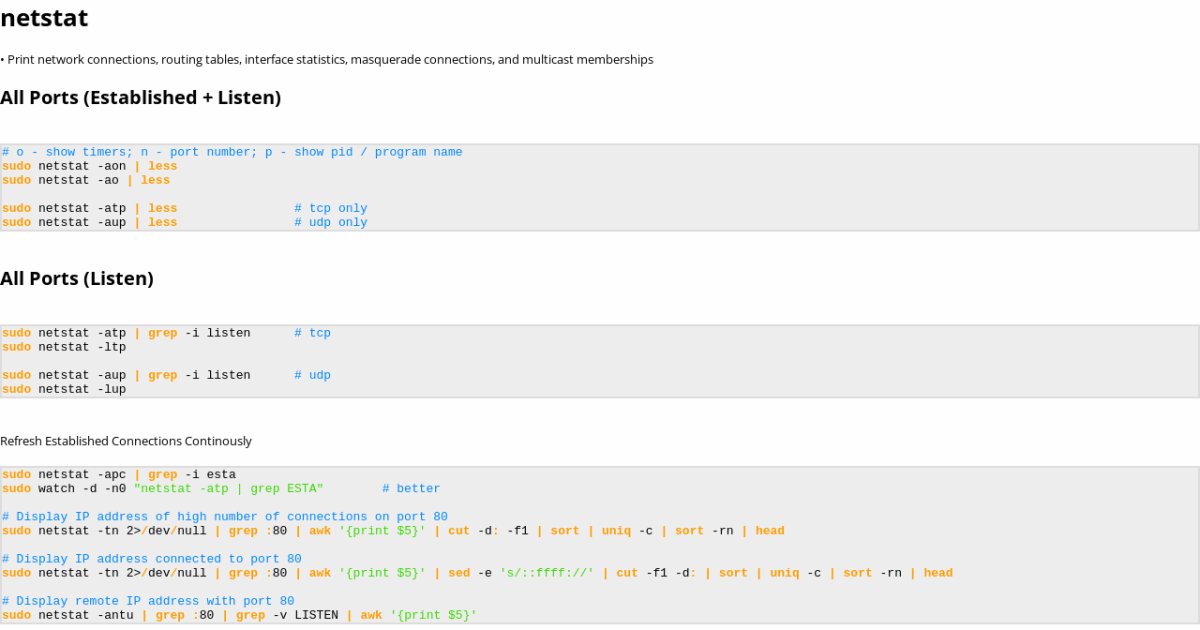The image size is (1200, 630).
Task: Select the All Ports (Established + Listen) heading
Action: (140, 98)
